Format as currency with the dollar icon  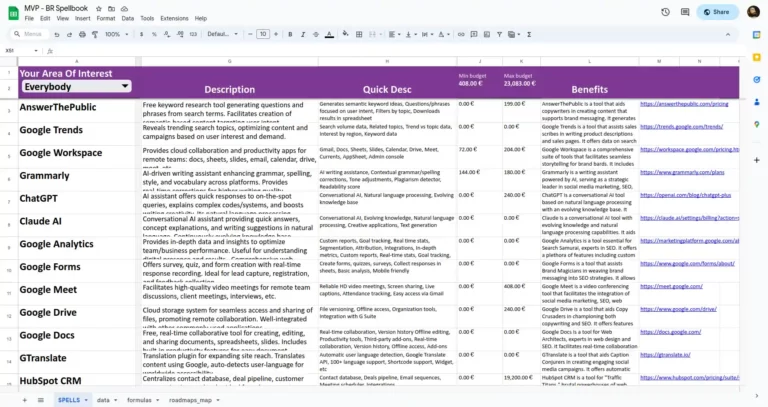142,34
